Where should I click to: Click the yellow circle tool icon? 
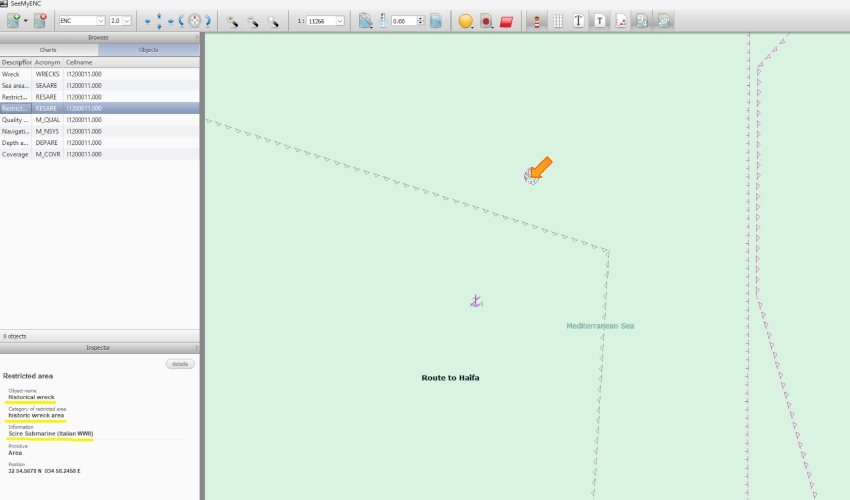pyautogui.click(x=465, y=21)
